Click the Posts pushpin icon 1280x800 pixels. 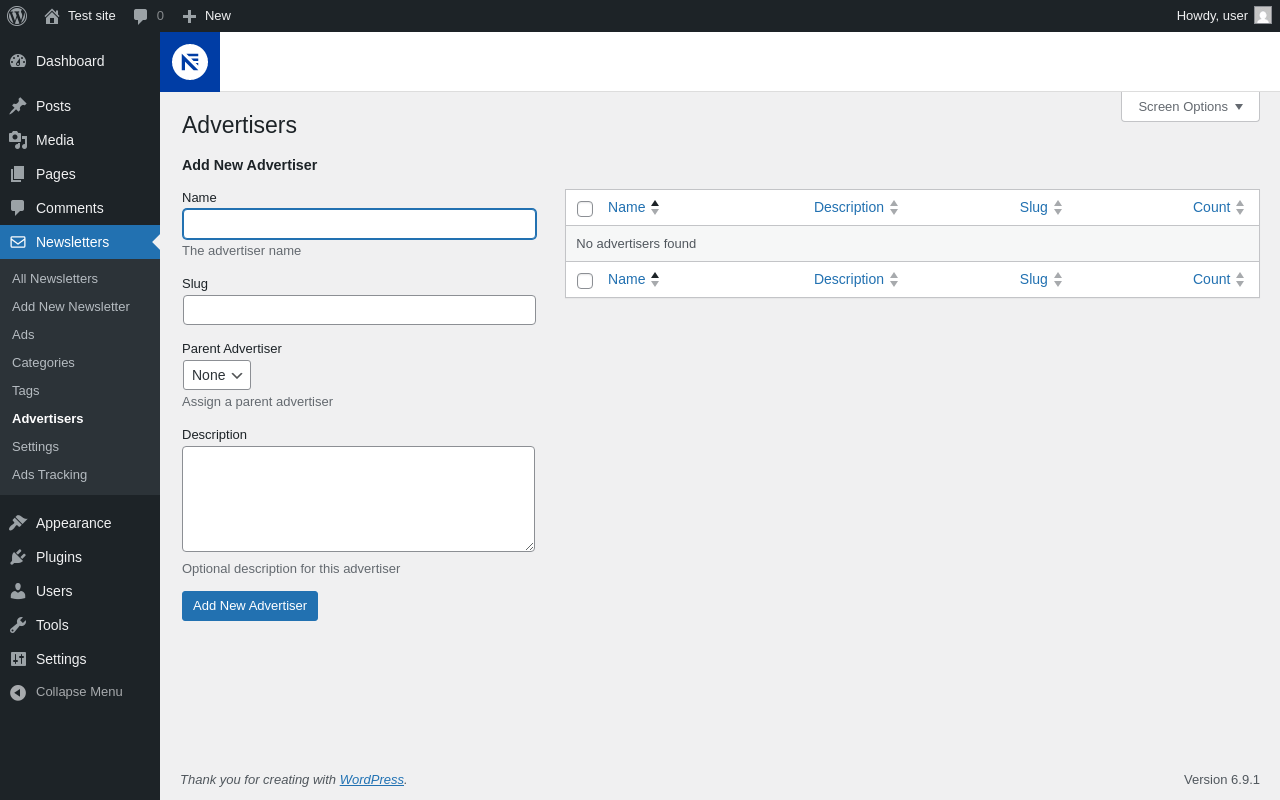[18, 106]
